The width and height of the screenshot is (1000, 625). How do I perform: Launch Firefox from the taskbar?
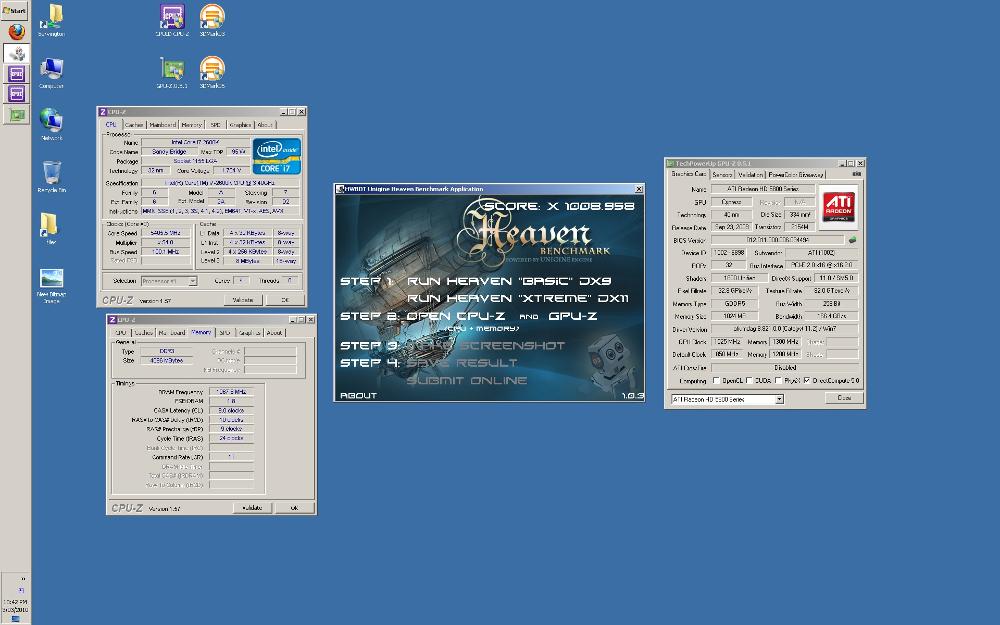[17, 32]
